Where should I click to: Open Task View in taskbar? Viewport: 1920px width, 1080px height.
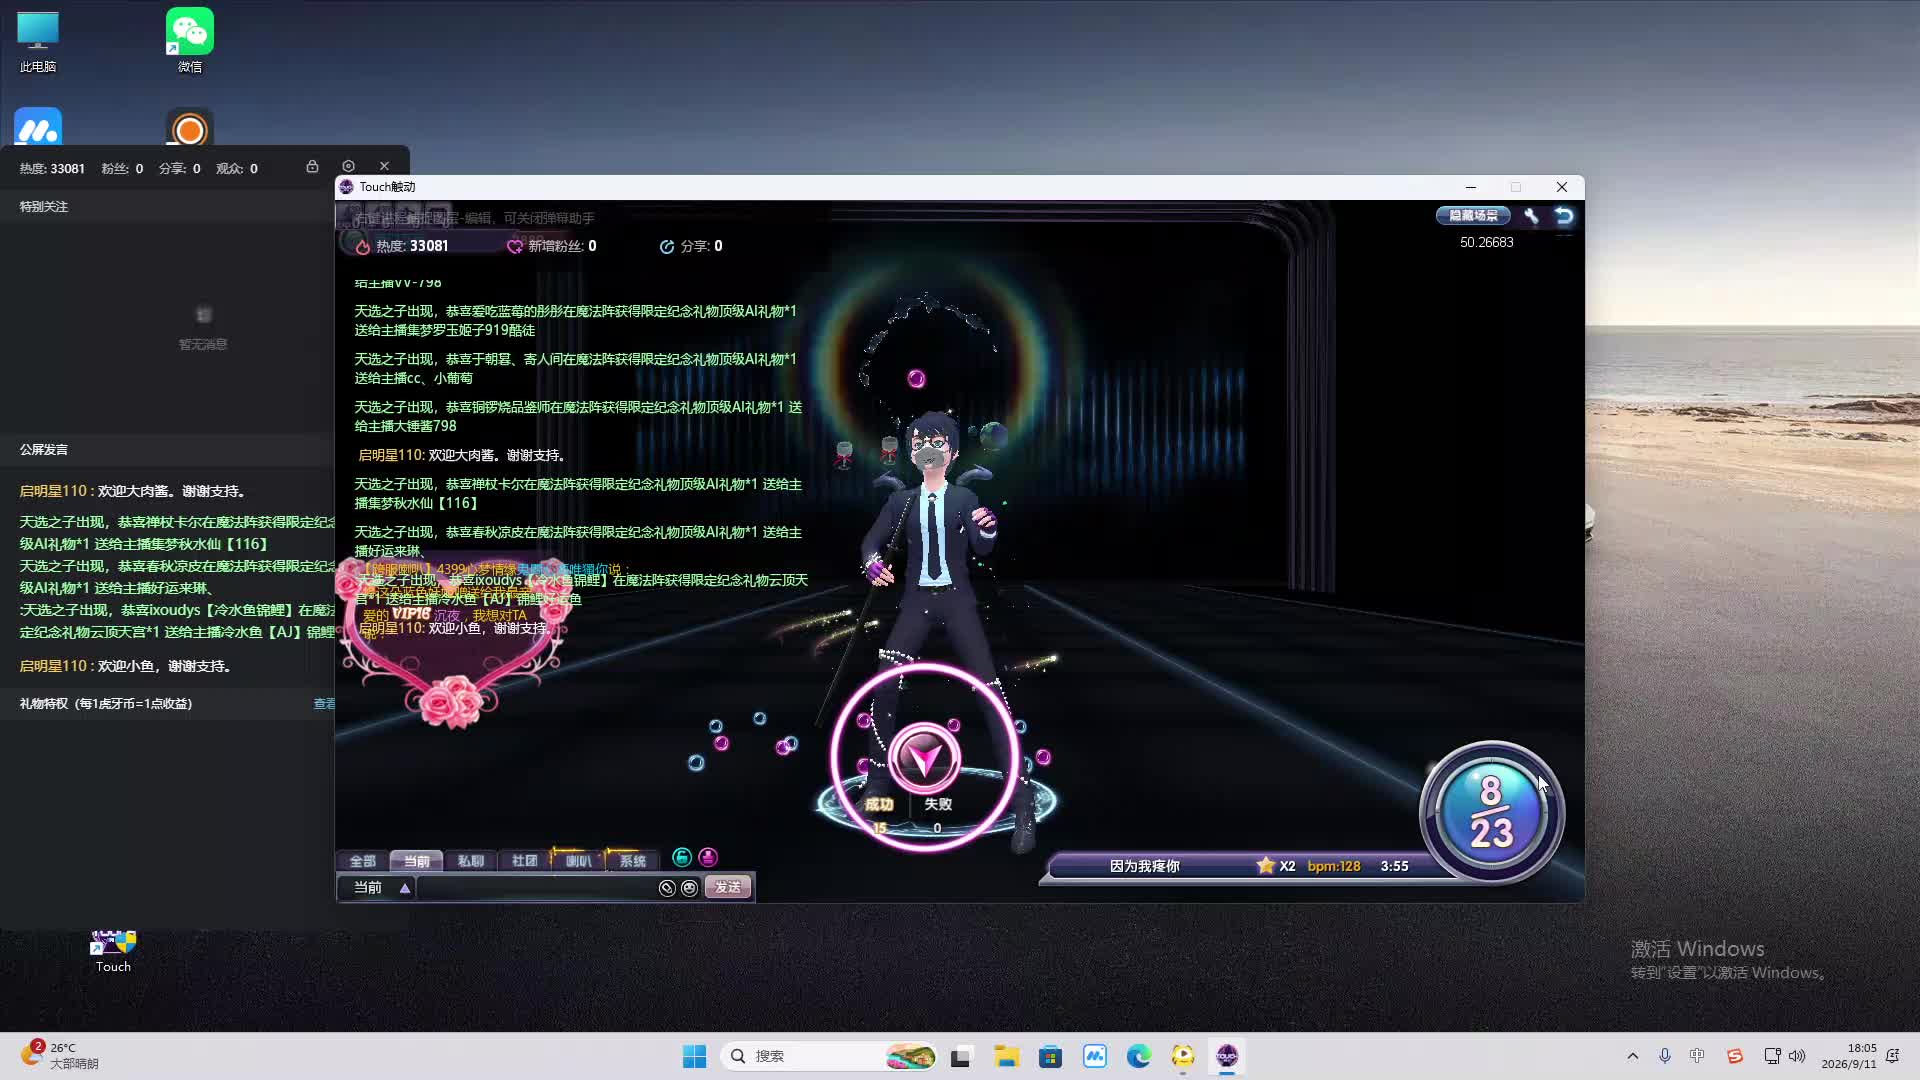pyautogui.click(x=961, y=1056)
